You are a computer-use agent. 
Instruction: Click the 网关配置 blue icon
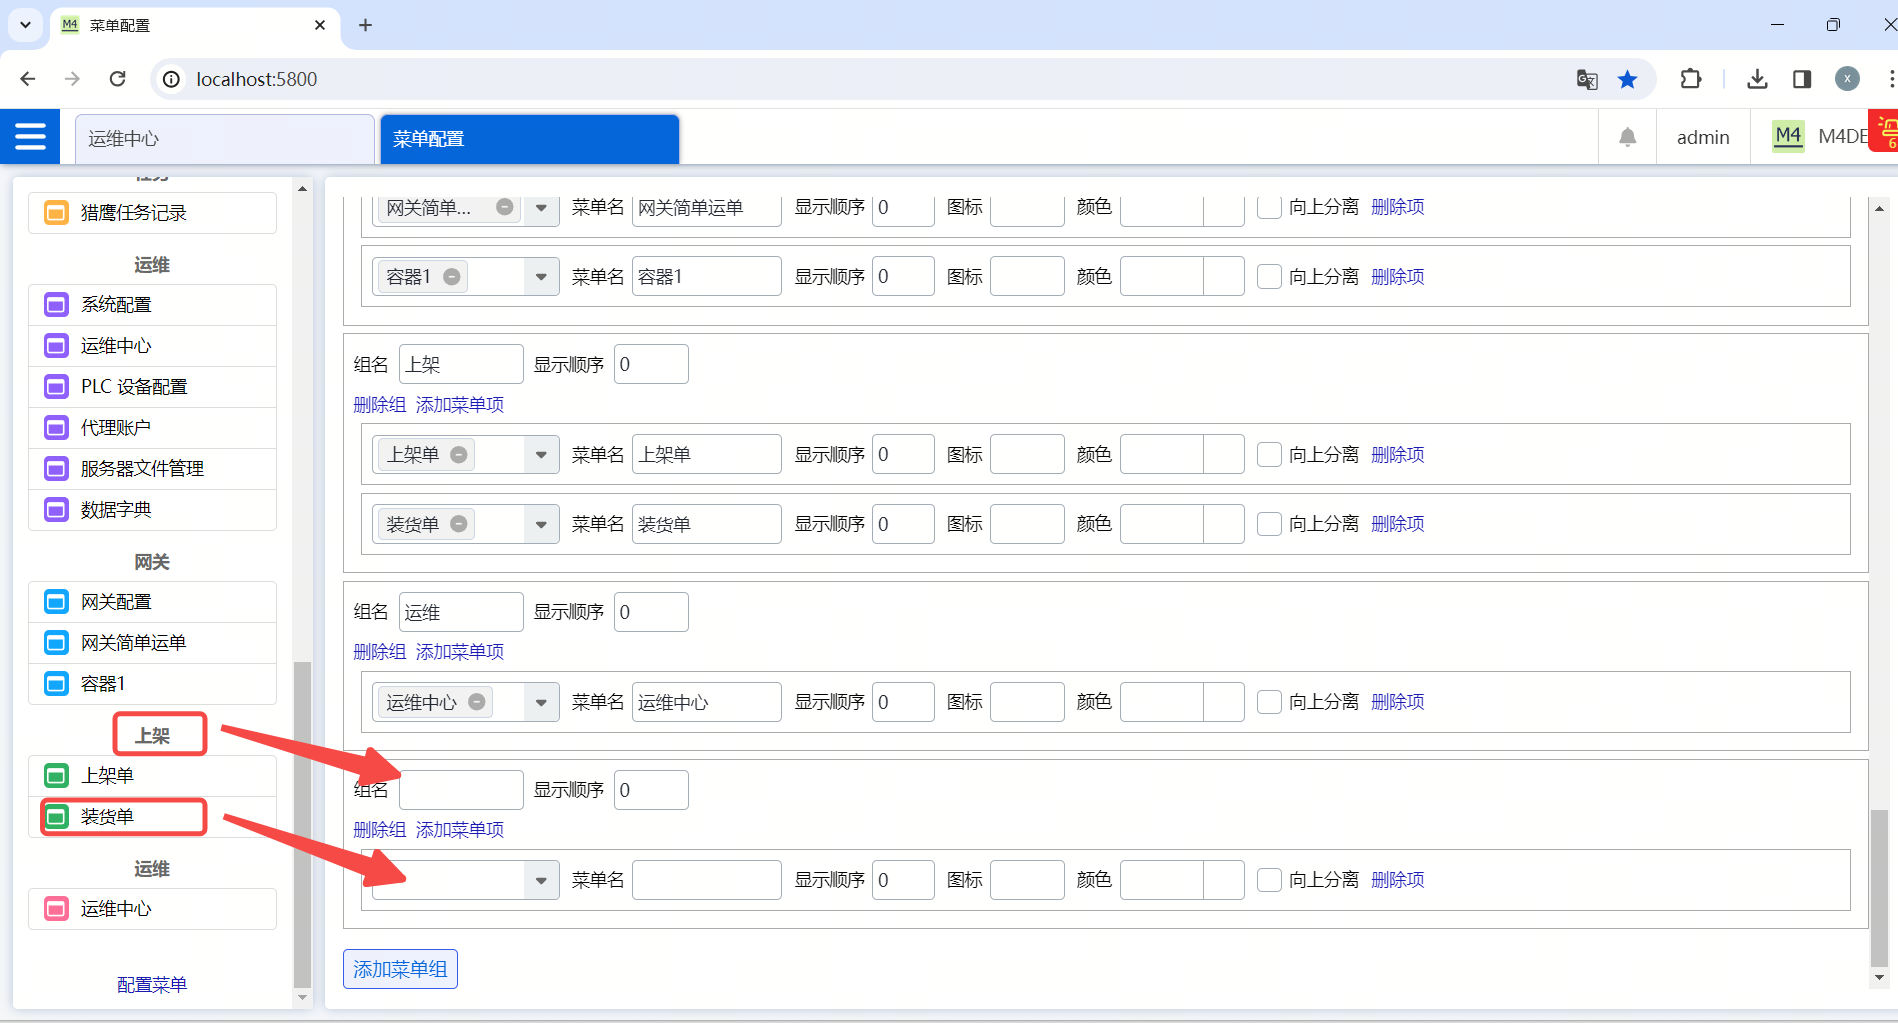[56, 602]
